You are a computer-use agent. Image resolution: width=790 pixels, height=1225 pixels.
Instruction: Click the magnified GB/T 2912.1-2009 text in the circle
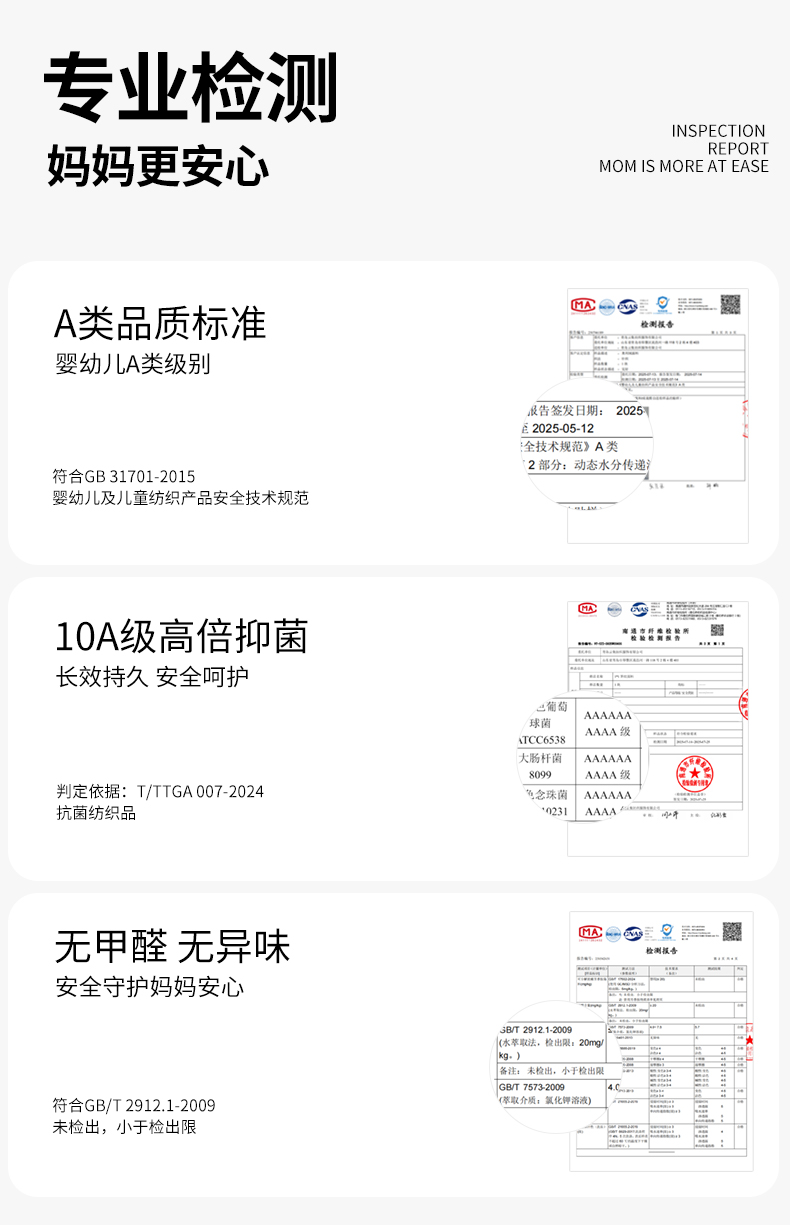pyautogui.click(x=536, y=1028)
